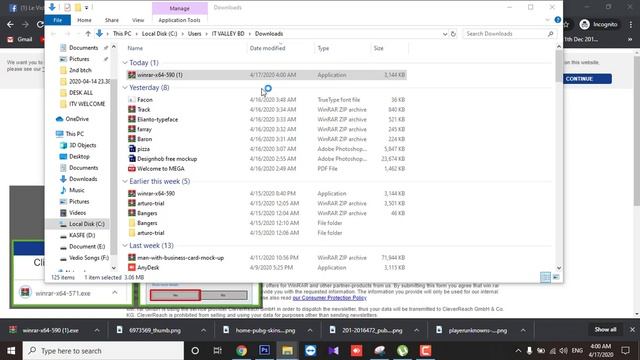This screenshot has height=360, width=640.
Task: Click the Refresh button in address bar
Action: point(453,34)
